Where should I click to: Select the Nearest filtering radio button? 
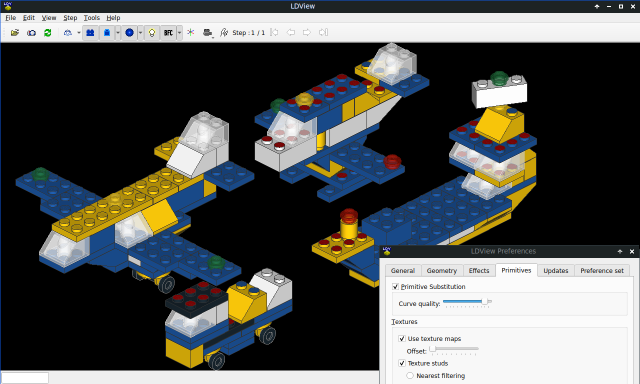coord(410,375)
